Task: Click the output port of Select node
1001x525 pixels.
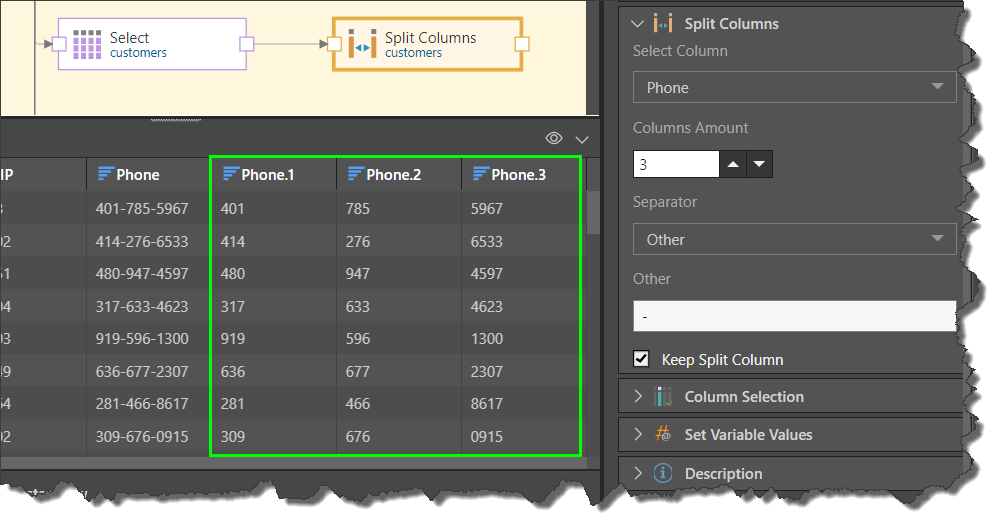Action: click(246, 43)
